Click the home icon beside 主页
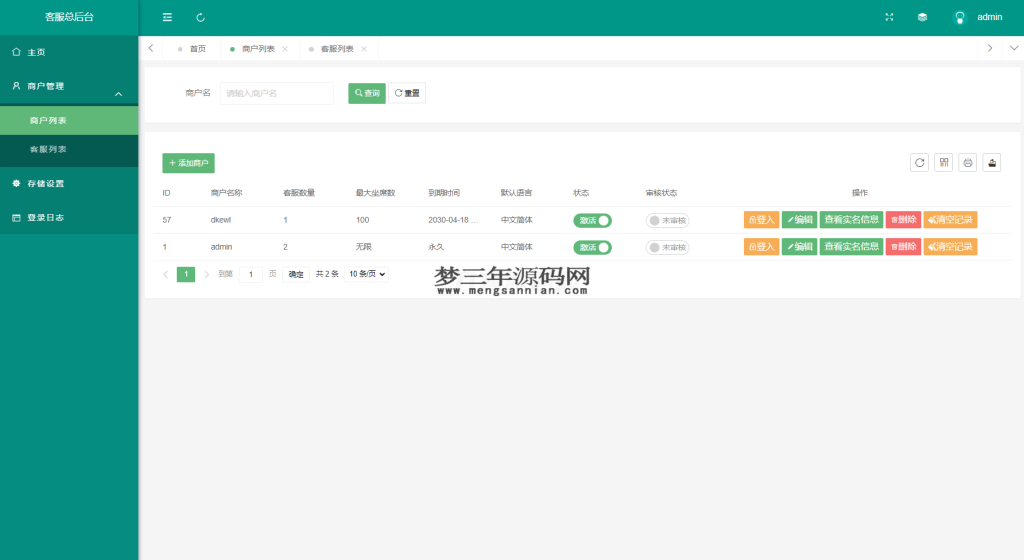The width and height of the screenshot is (1024, 560). point(16,52)
